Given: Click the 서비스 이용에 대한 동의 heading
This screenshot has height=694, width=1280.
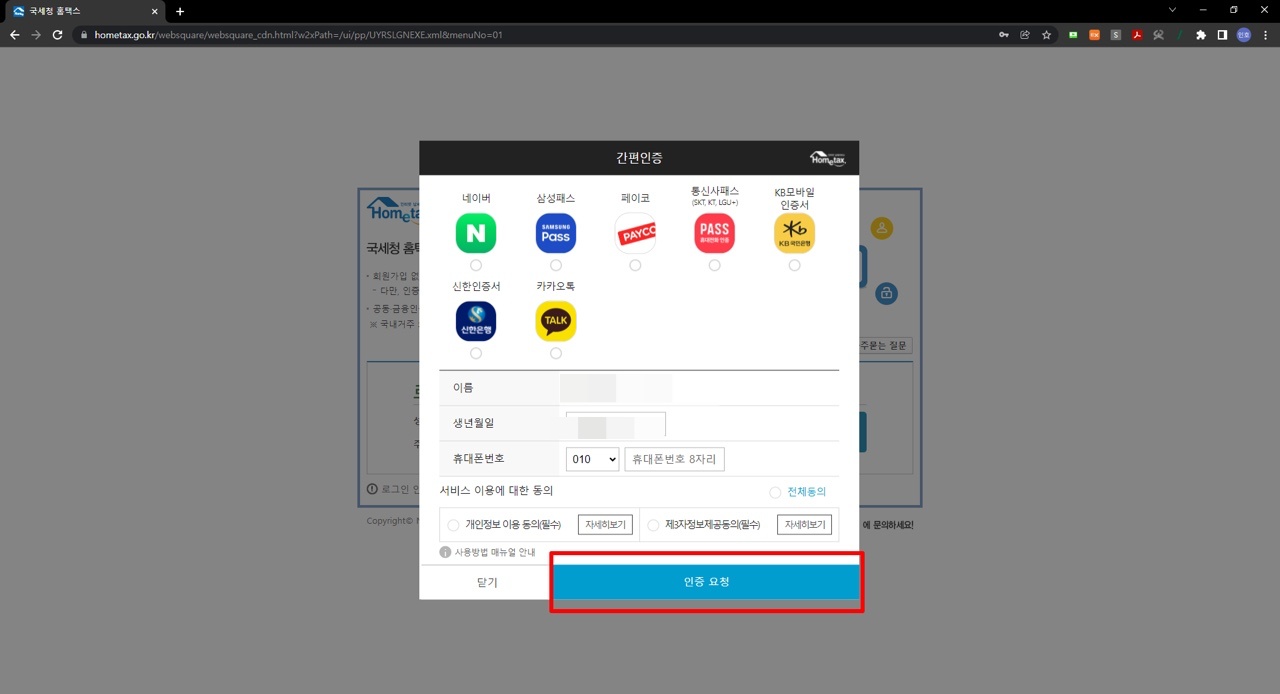Looking at the screenshot, I should point(497,491).
